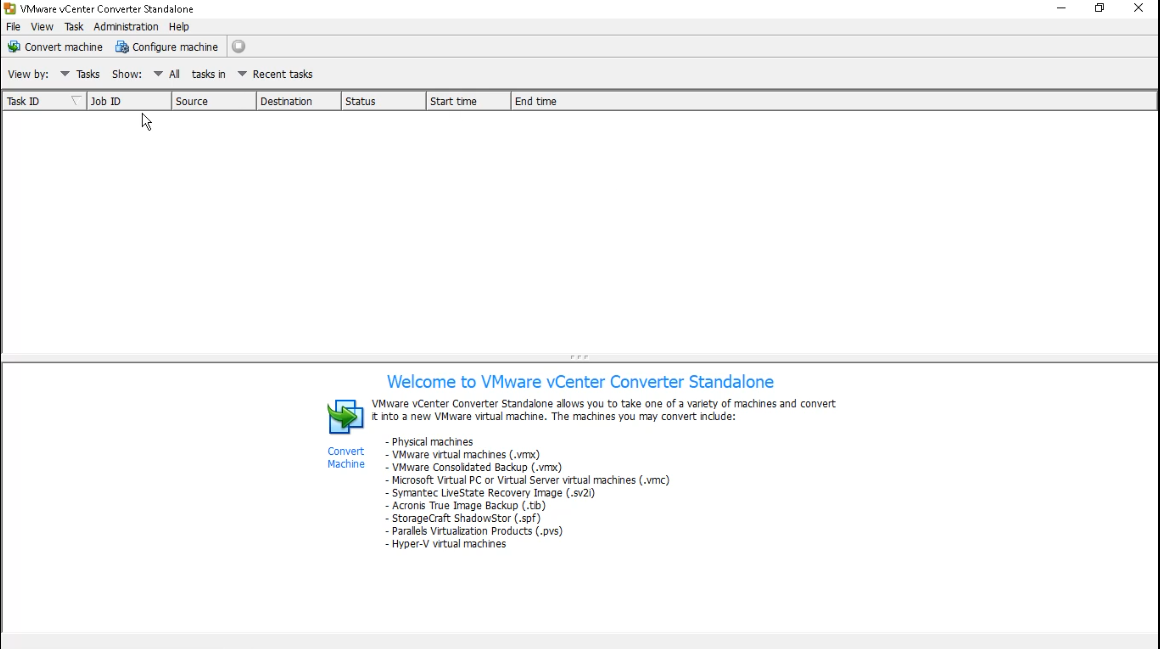Expand the View by Tasks dropdown
This screenshot has height=649, width=1160.
80,74
